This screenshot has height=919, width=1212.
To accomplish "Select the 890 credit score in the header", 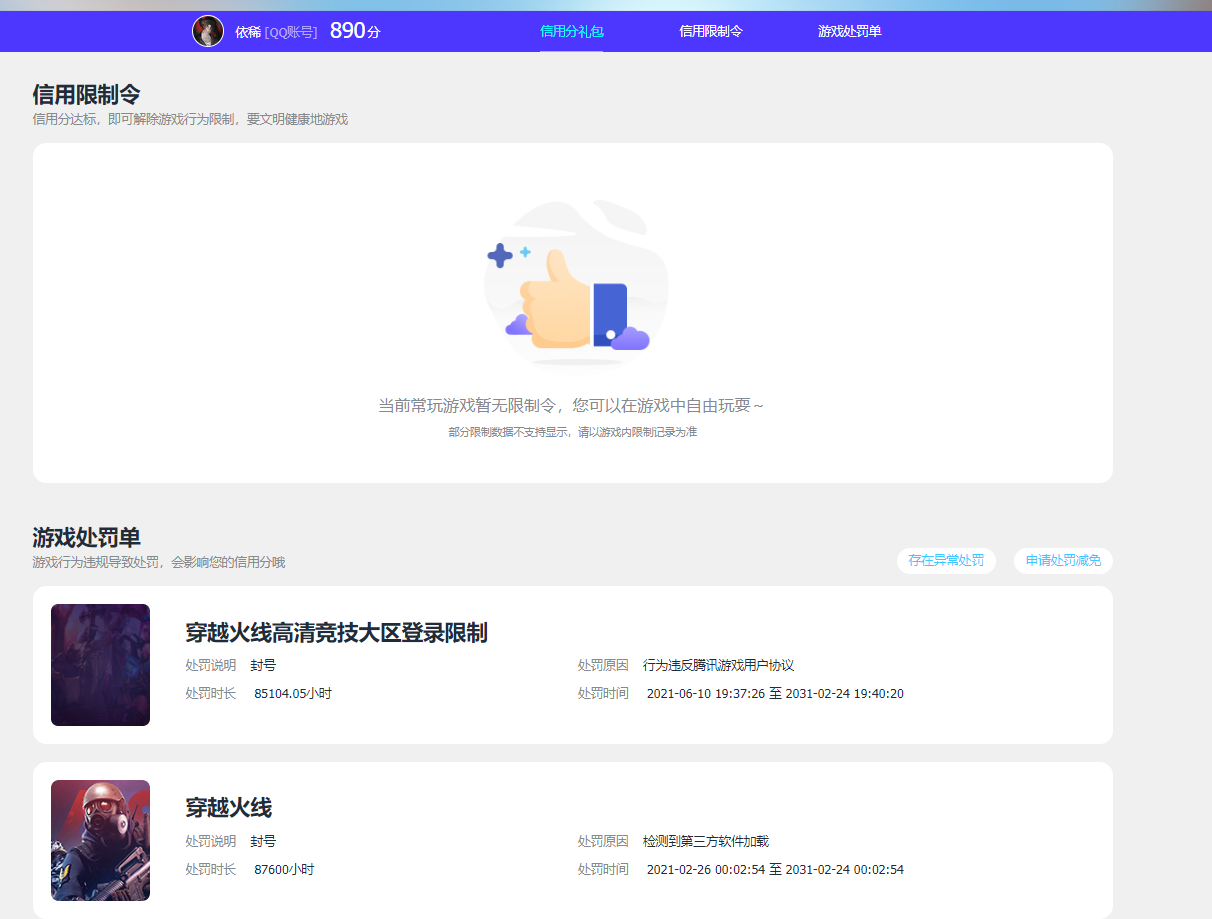I will coord(355,31).
